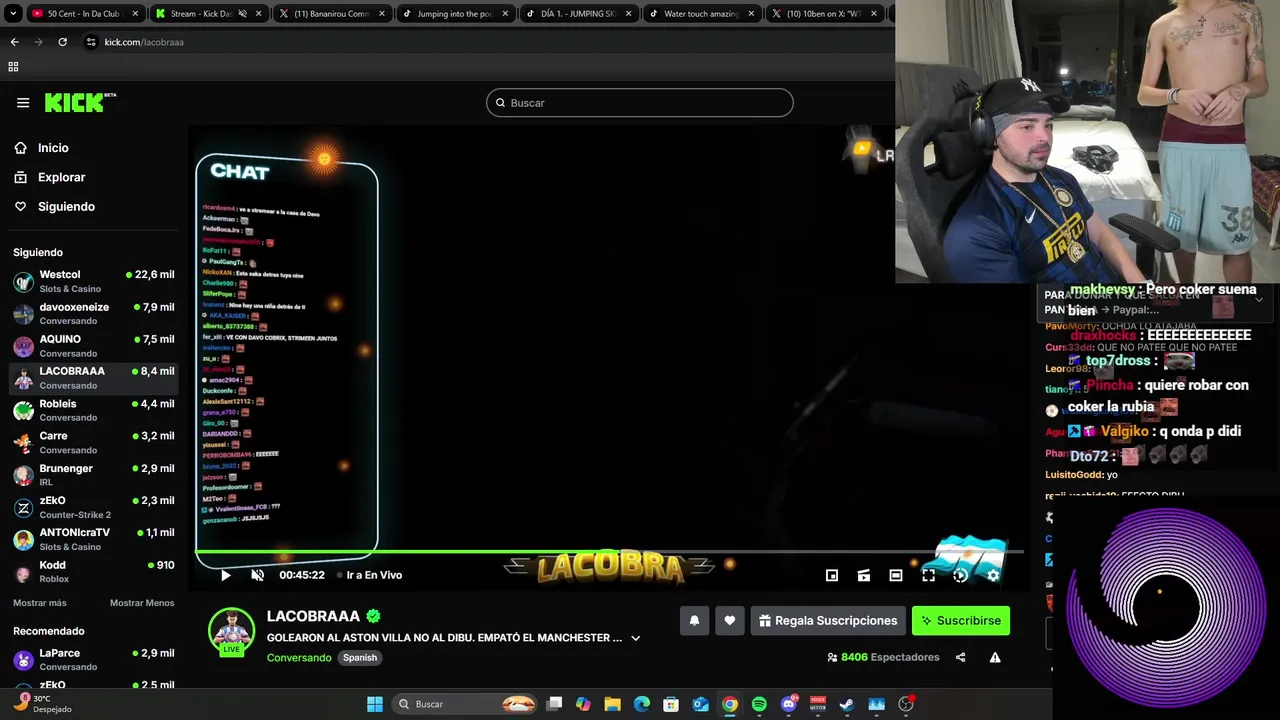The width and height of the screenshot is (1280, 720).
Task: Open video player settings gear
Action: tap(993, 575)
